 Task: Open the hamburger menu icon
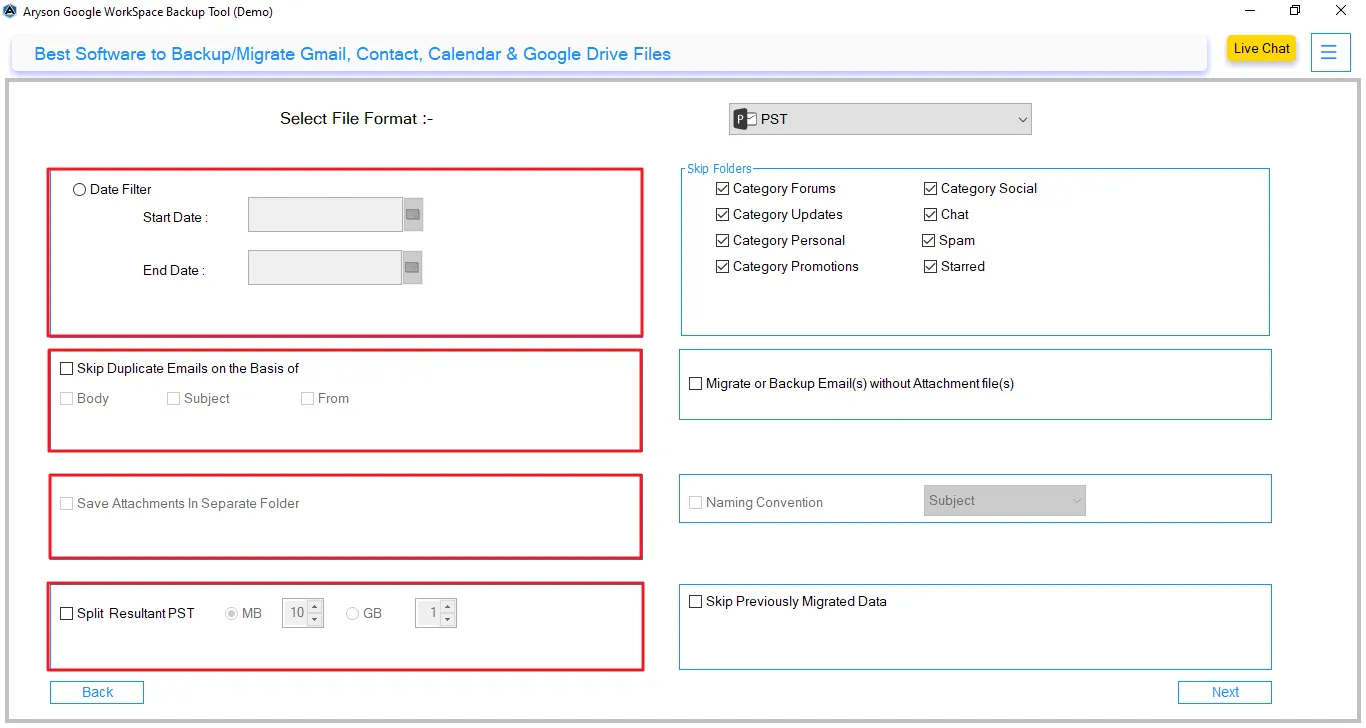click(x=1328, y=52)
